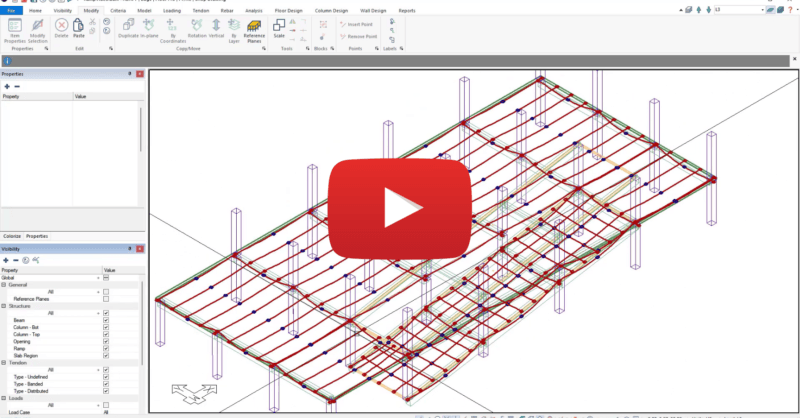
Task: Enable the Reference Planes checkbox
Action: (x=106, y=299)
